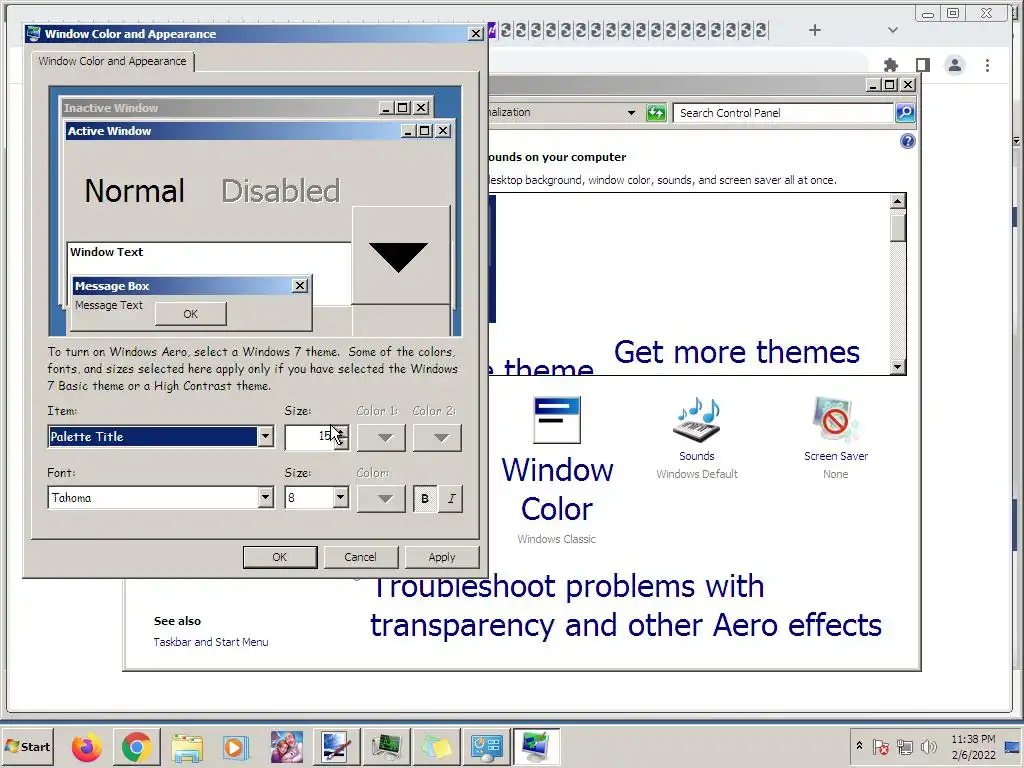Screen dimensions: 1024x768
Task: Open the game icon with two faces in the taskbar
Action: (x=286, y=747)
